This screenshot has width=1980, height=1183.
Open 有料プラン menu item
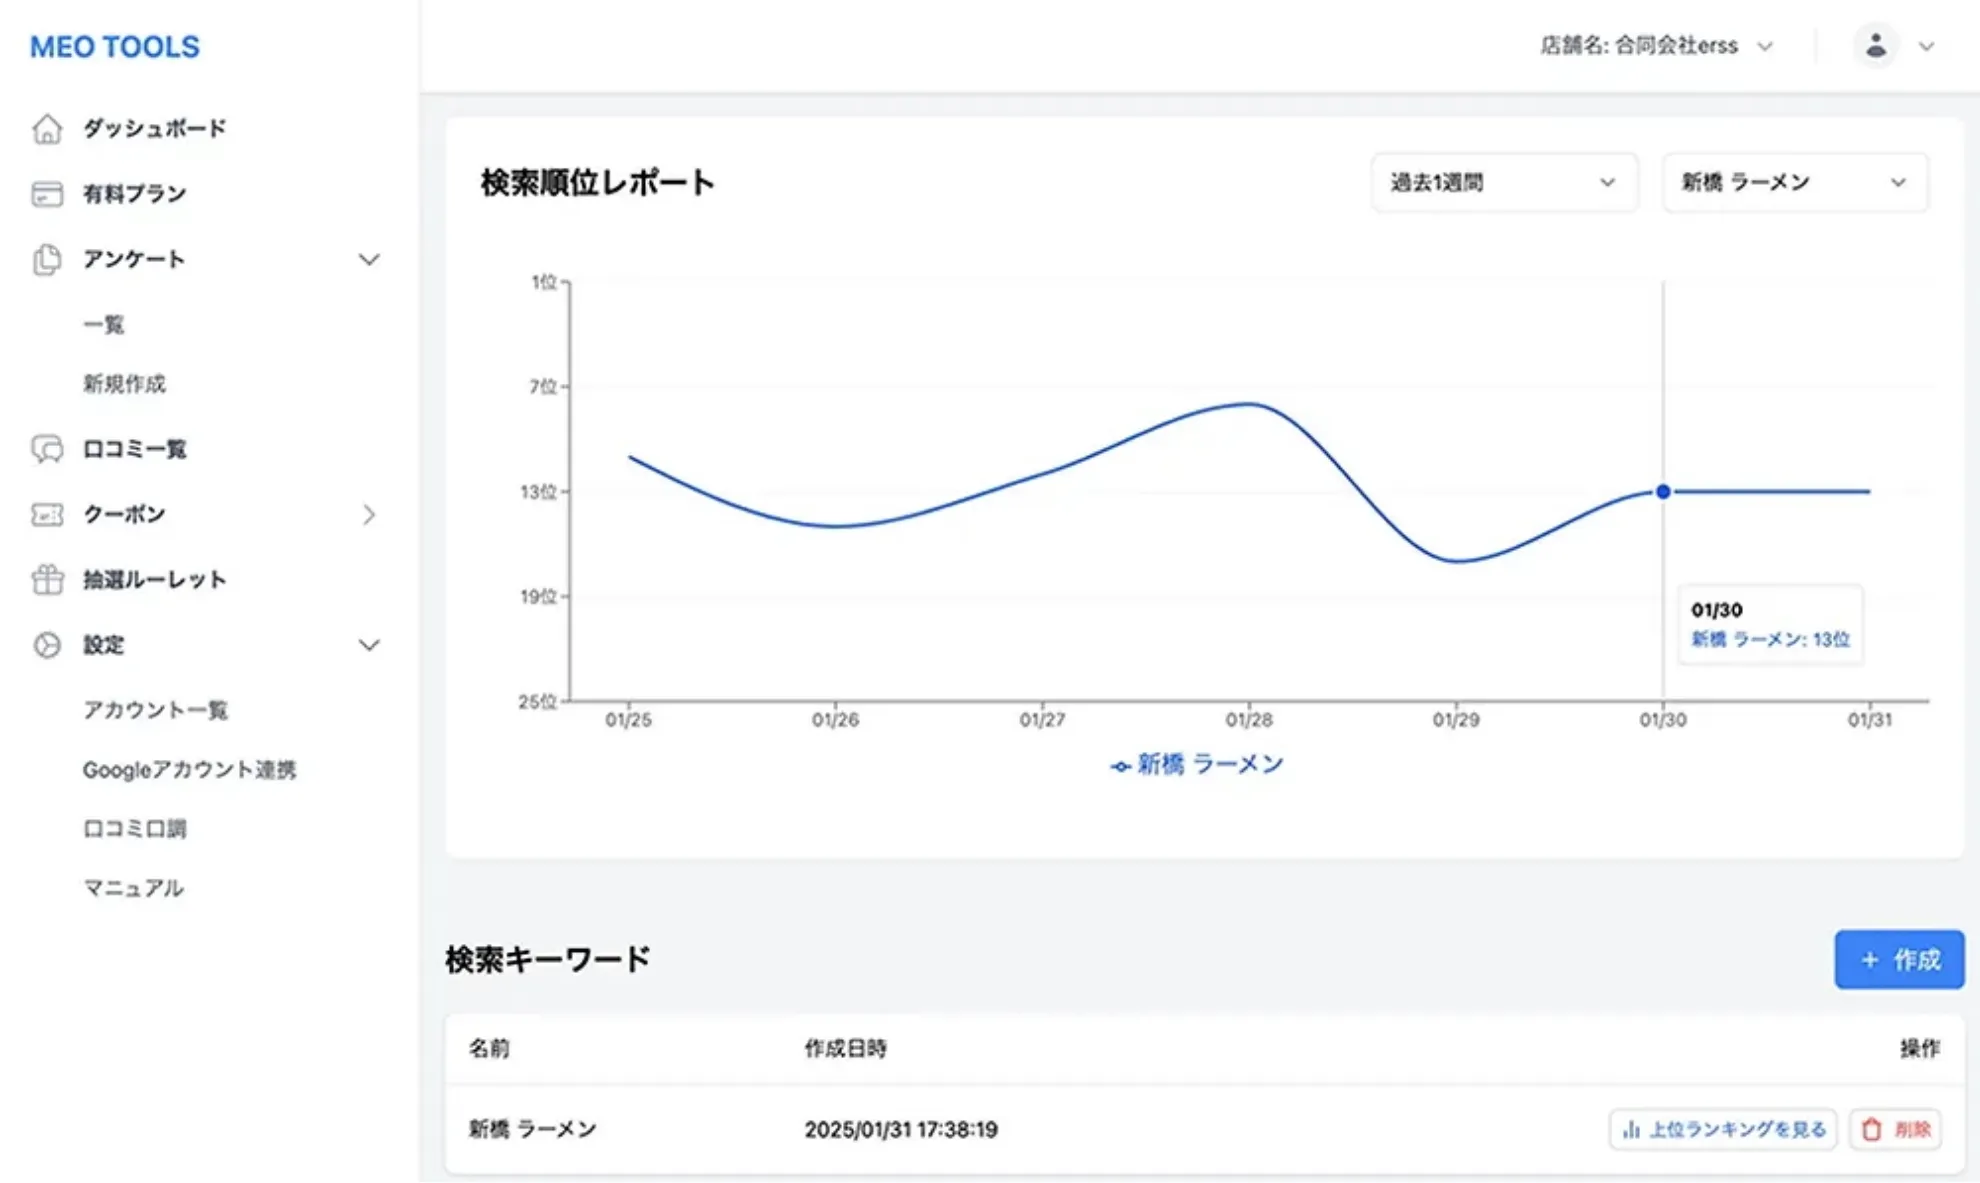134,194
